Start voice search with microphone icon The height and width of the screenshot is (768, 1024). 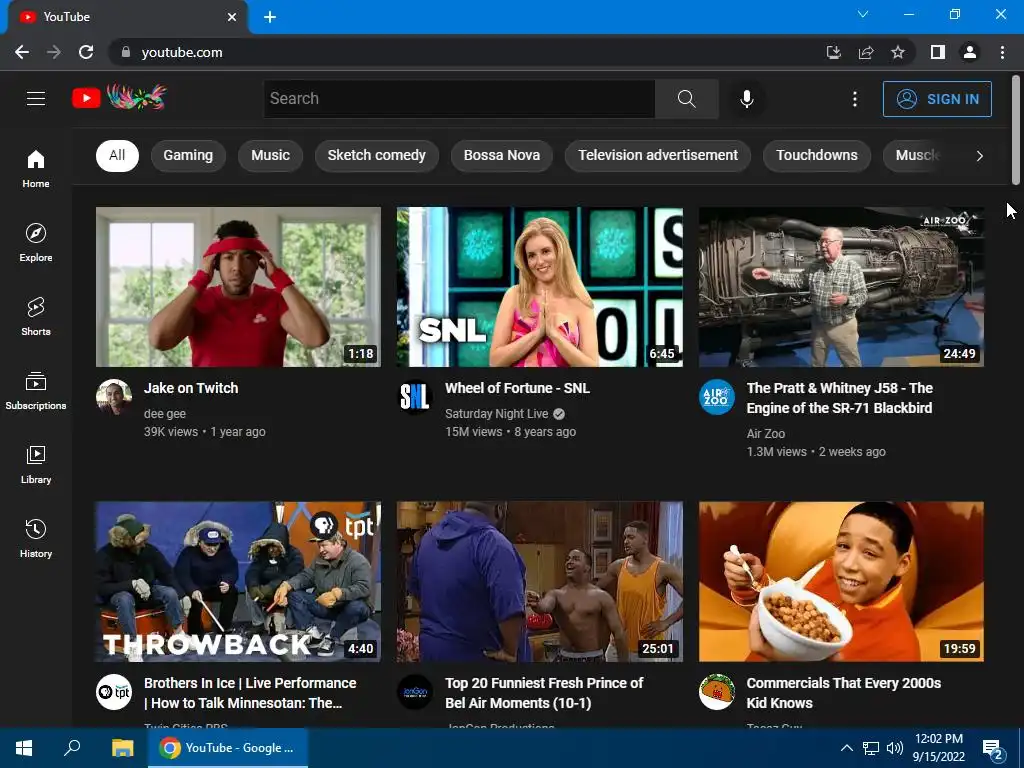coord(747,99)
